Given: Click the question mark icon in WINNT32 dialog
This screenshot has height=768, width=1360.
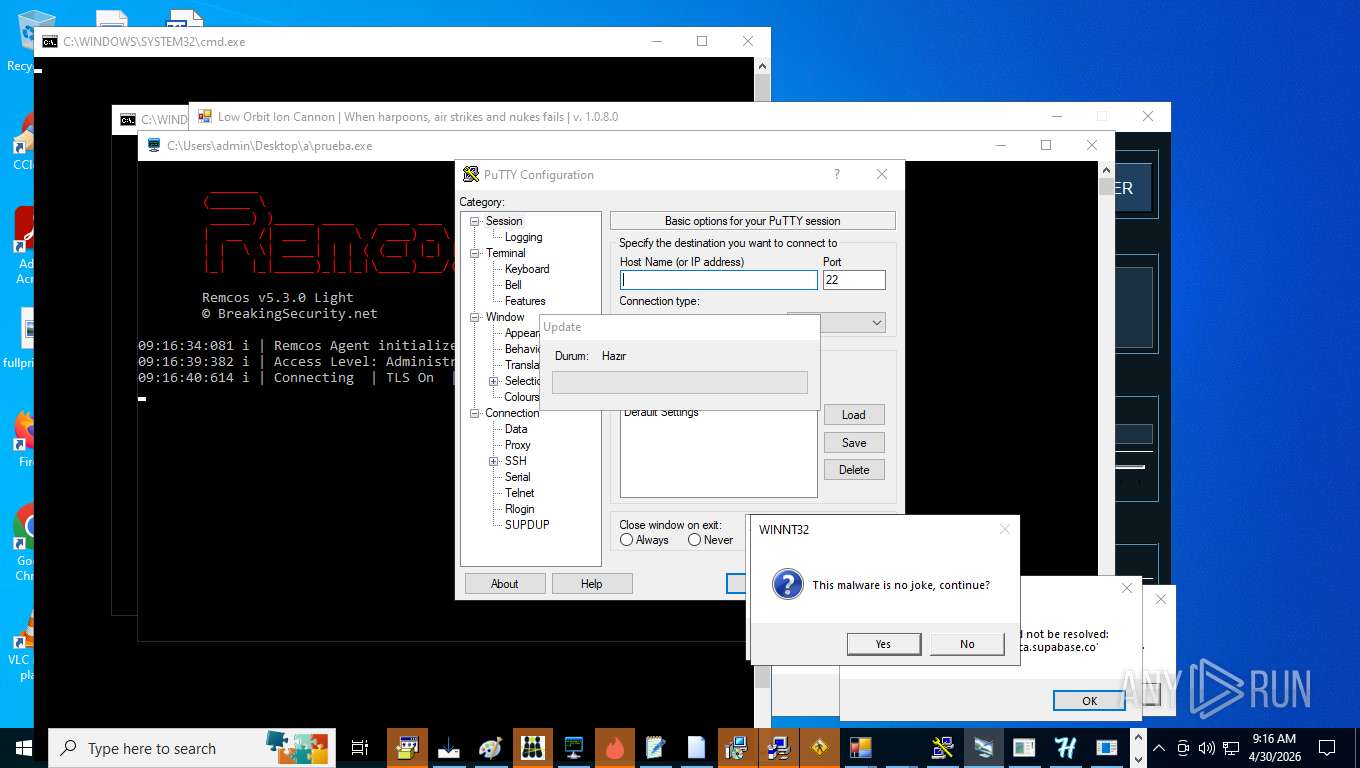Looking at the screenshot, I should click(788, 585).
